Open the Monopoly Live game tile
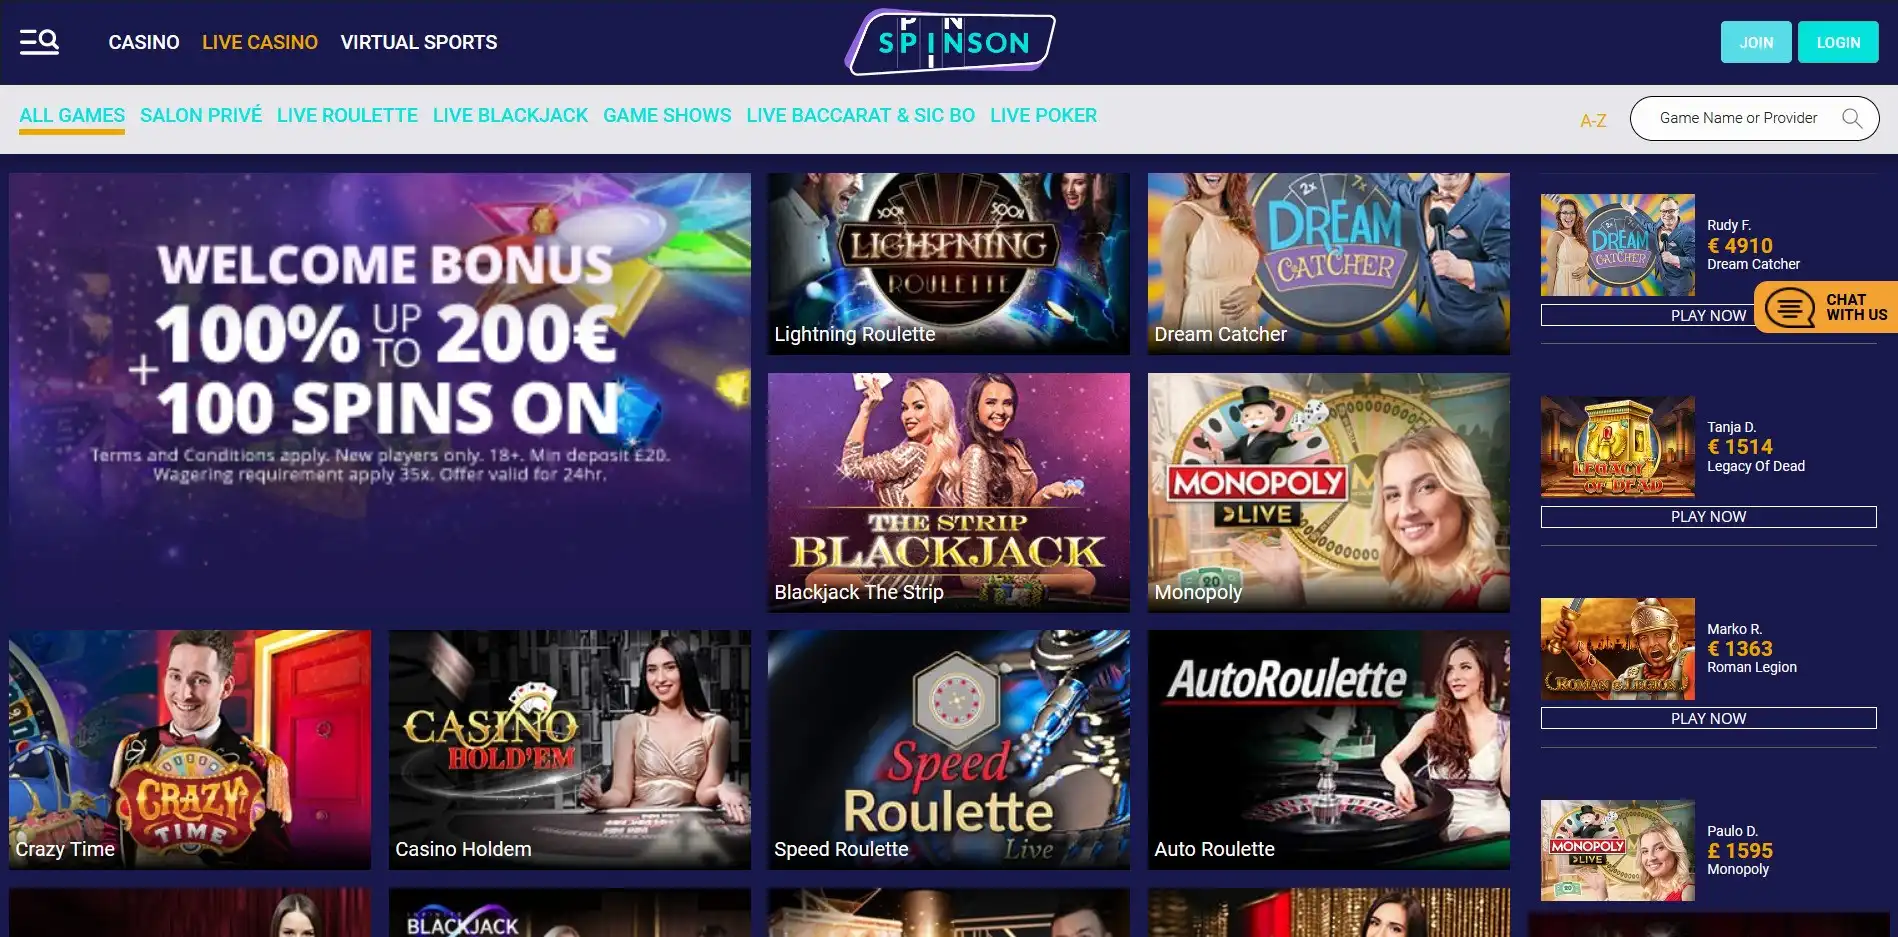The image size is (1898, 937). point(1328,492)
